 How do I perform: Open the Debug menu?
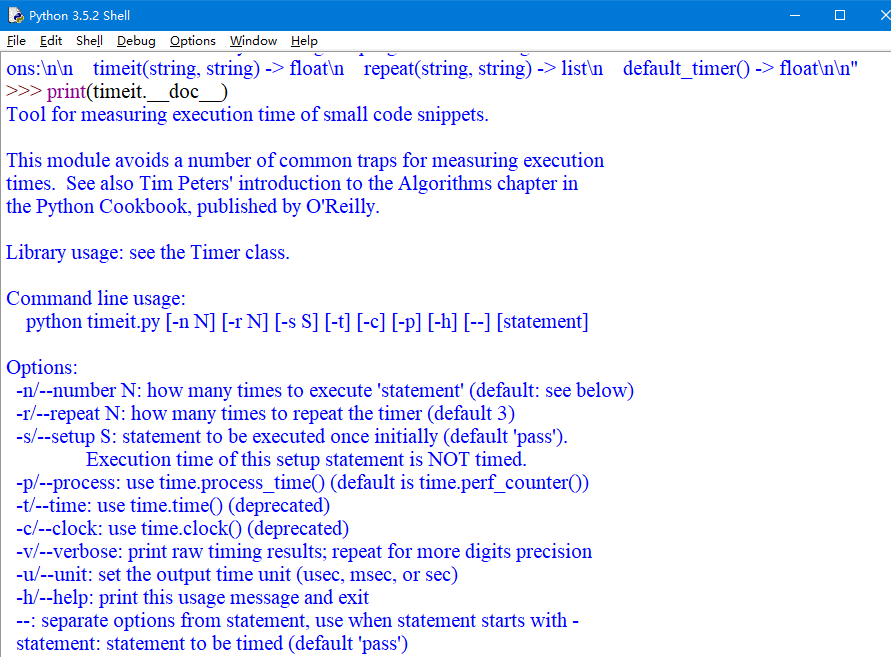[136, 41]
